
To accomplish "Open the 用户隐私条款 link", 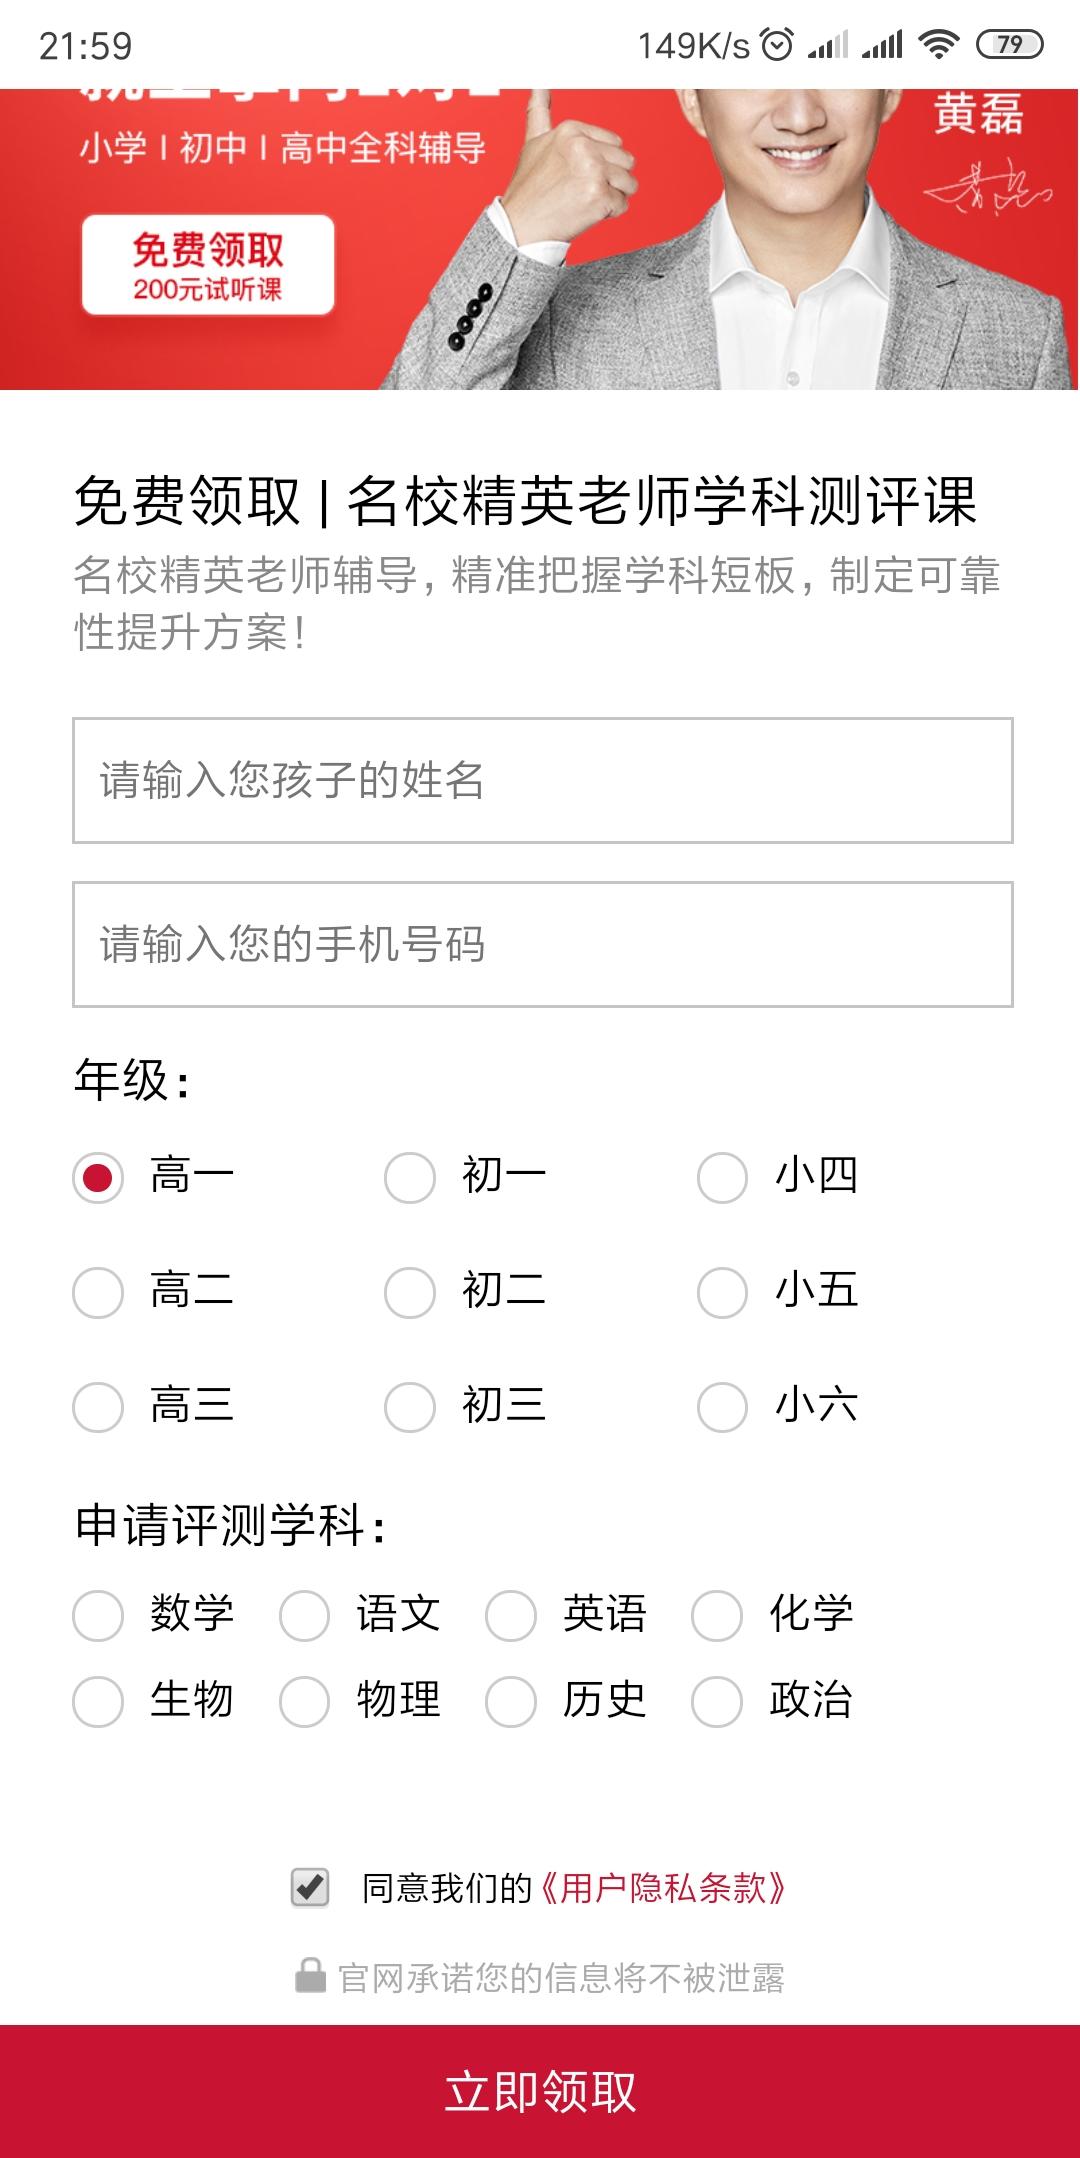I will pyautogui.click(x=663, y=1888).
